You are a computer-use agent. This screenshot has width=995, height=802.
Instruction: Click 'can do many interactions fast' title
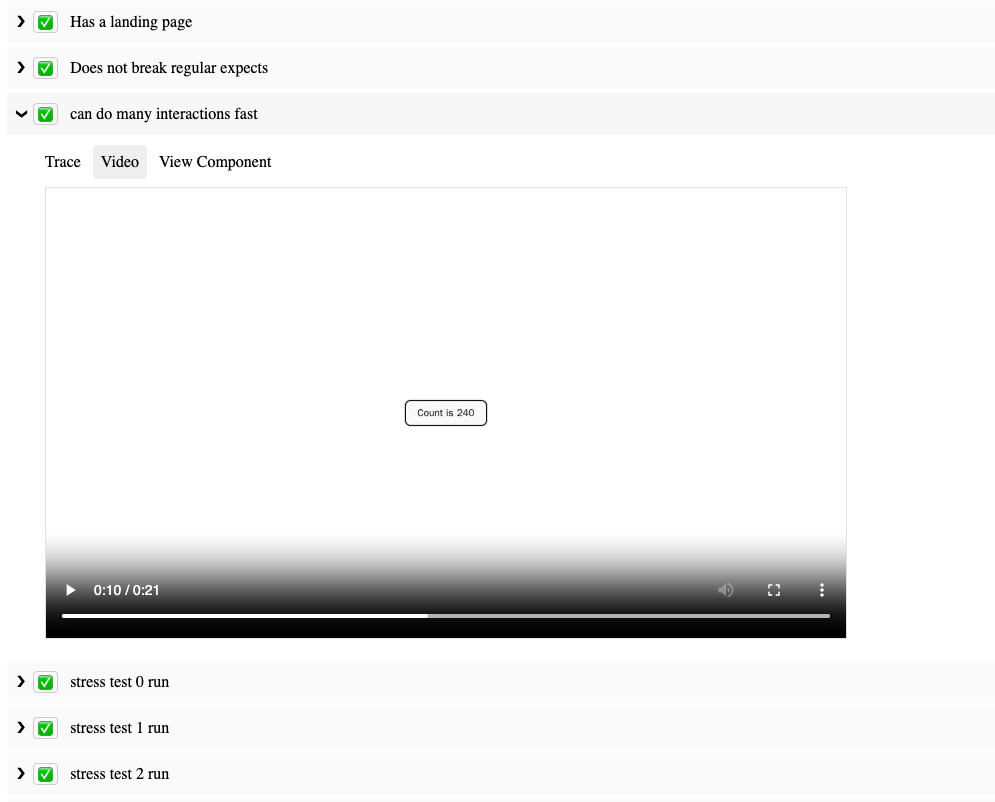[x=164, y=114]
